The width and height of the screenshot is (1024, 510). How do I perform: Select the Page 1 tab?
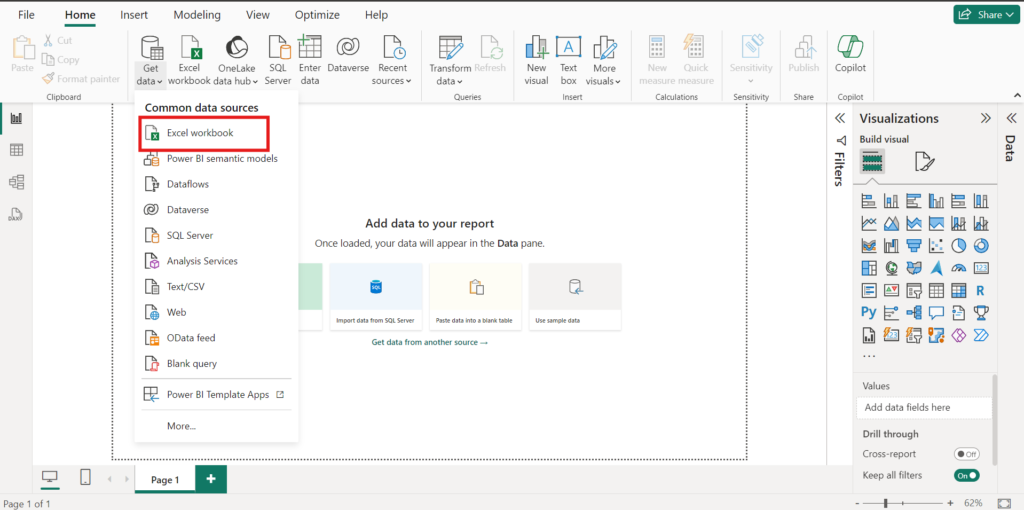click(165, 479)
